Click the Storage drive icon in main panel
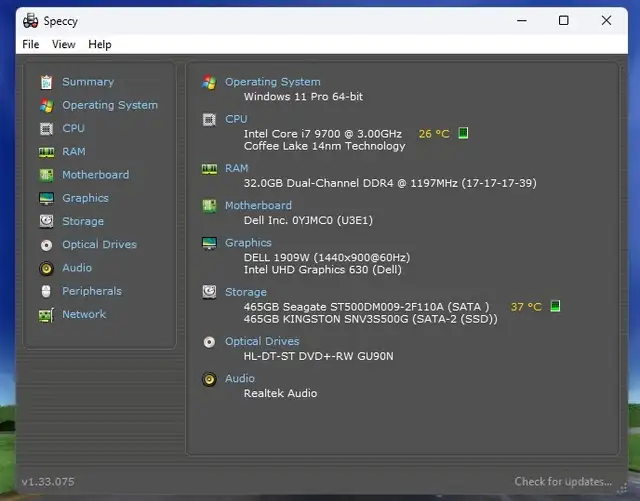Viewport: 640px width, 501px height. point(209,292)
